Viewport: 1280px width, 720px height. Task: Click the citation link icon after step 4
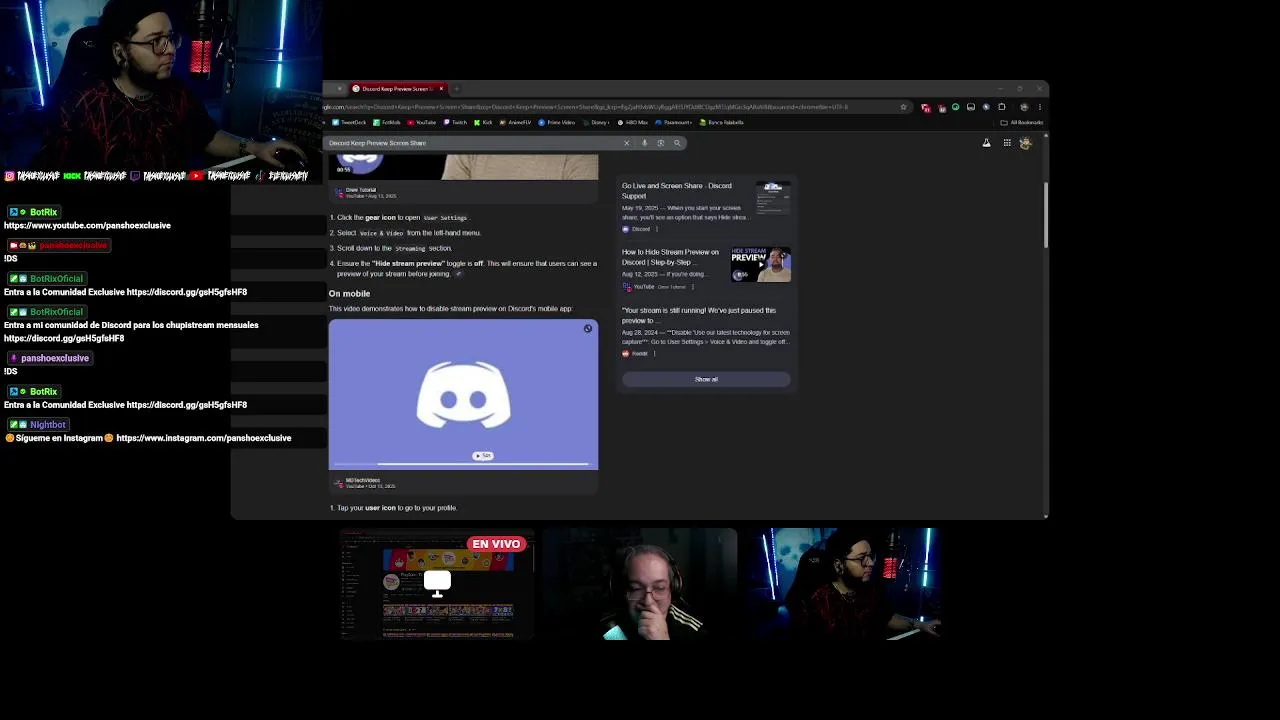tap(459, 273)
